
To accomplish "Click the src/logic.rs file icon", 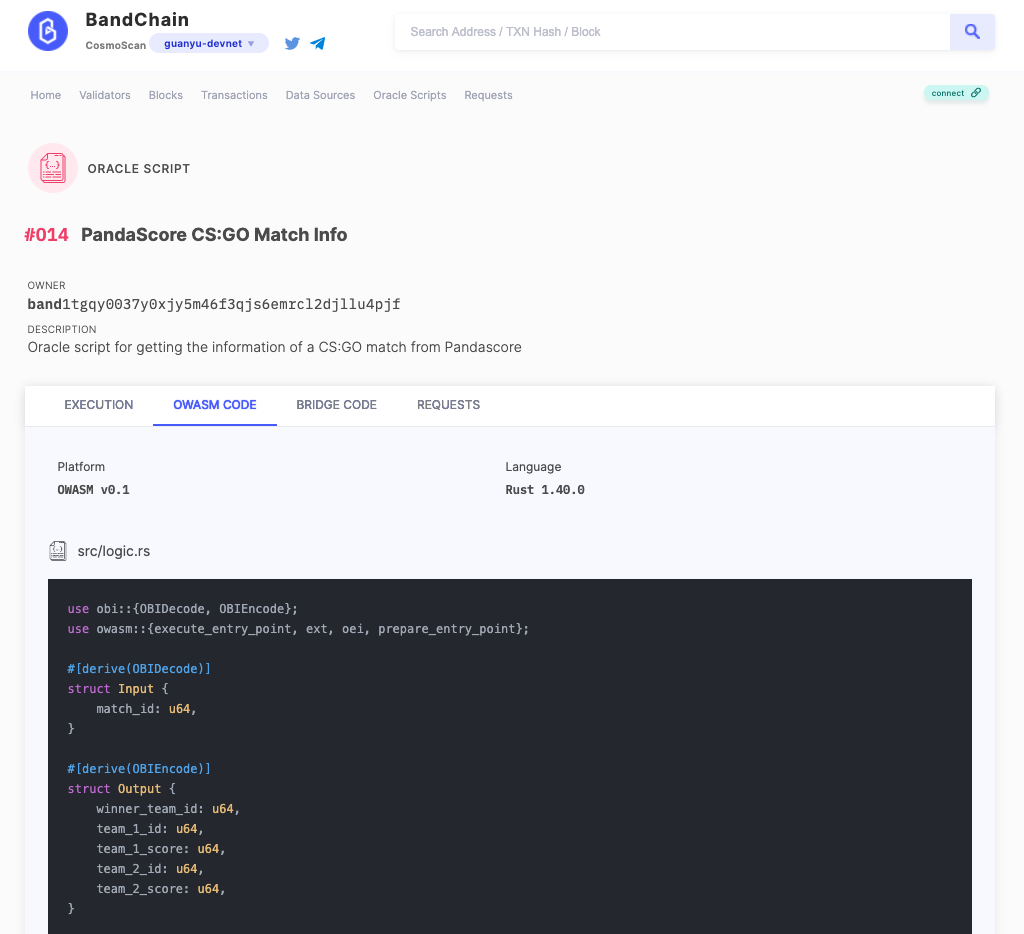I will pos(58,551).
